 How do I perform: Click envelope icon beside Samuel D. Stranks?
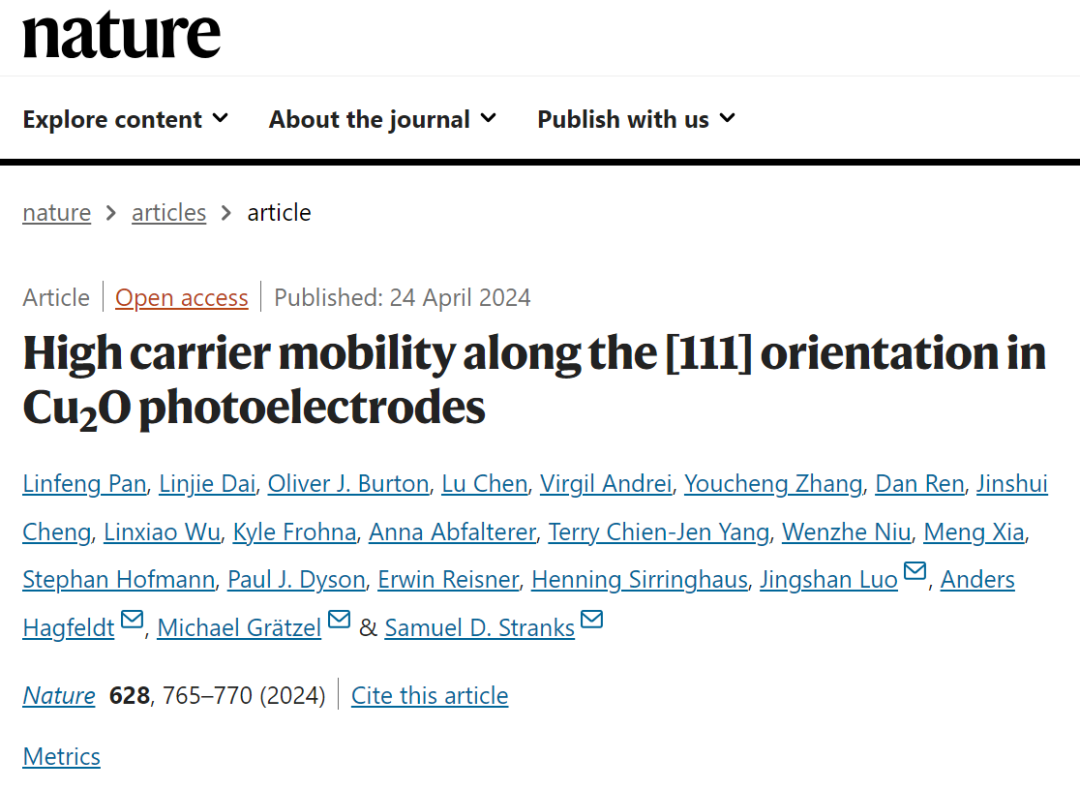point(592,619)
